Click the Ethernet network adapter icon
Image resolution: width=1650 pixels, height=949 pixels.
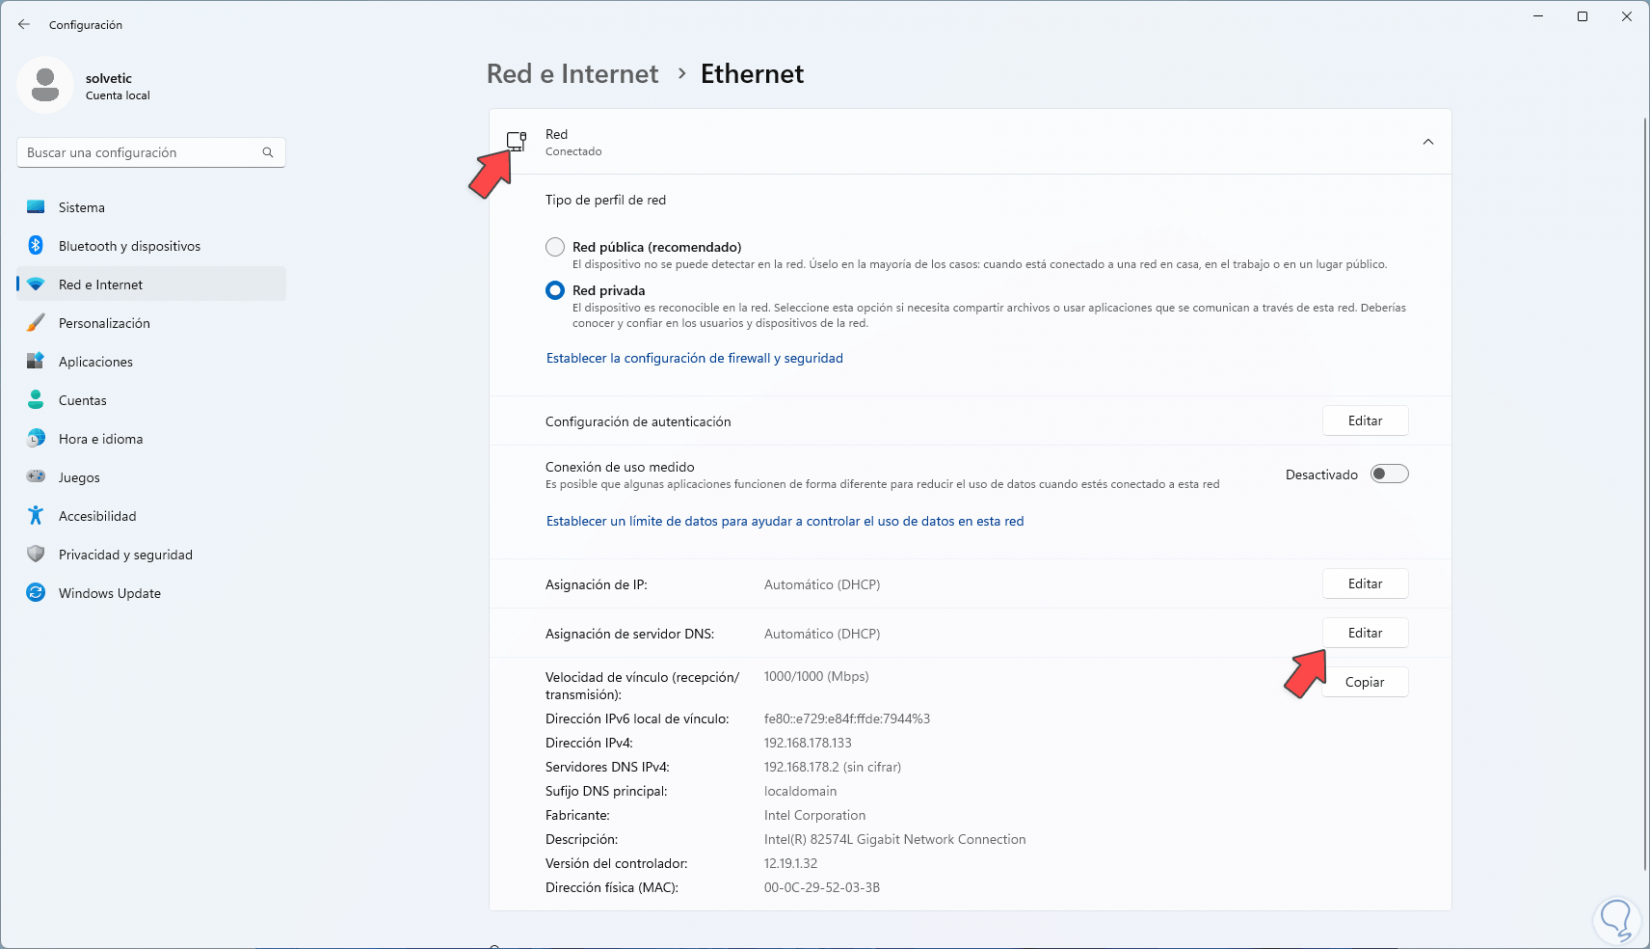518,141
